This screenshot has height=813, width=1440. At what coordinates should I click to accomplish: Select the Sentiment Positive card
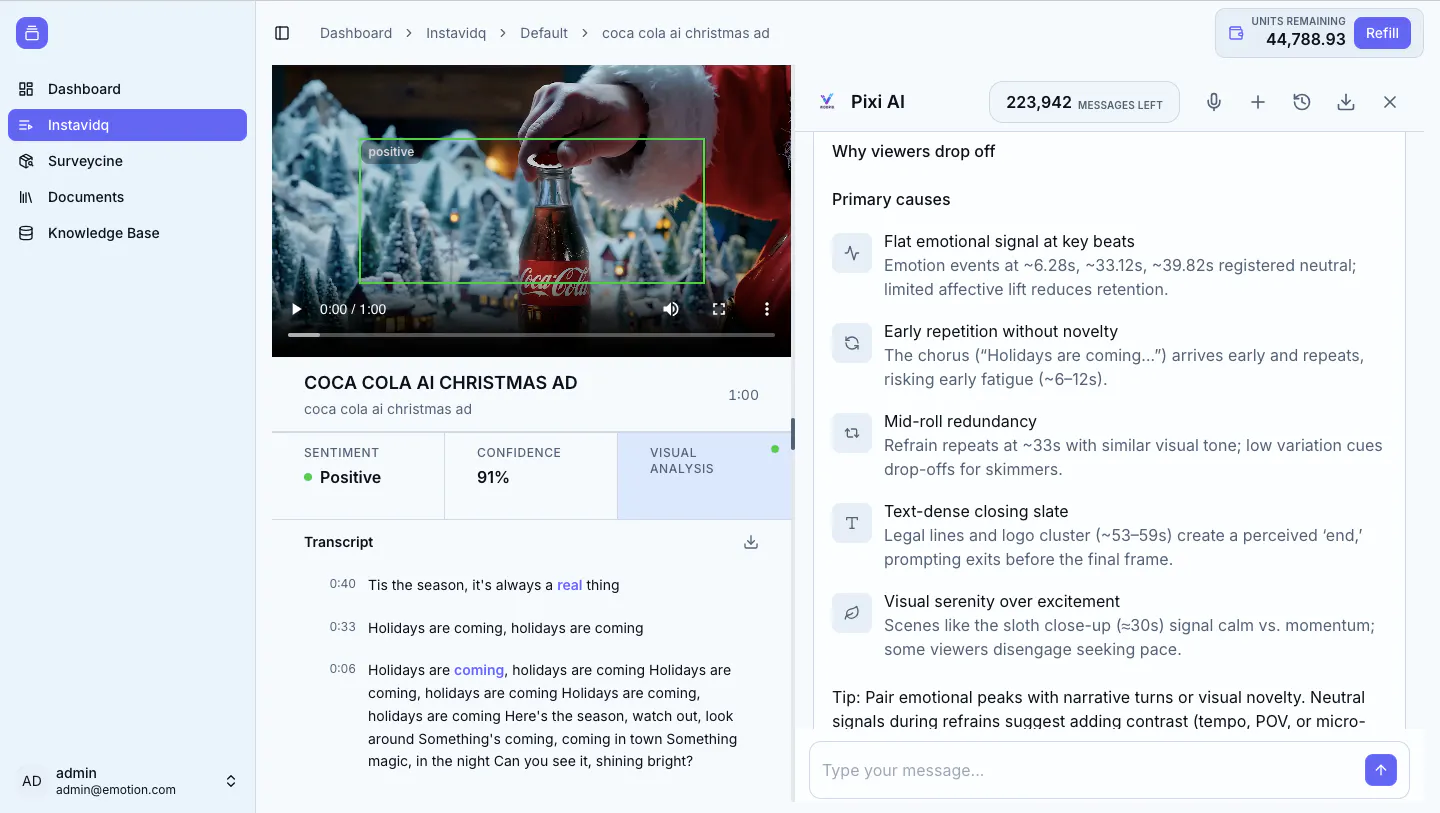358,475
